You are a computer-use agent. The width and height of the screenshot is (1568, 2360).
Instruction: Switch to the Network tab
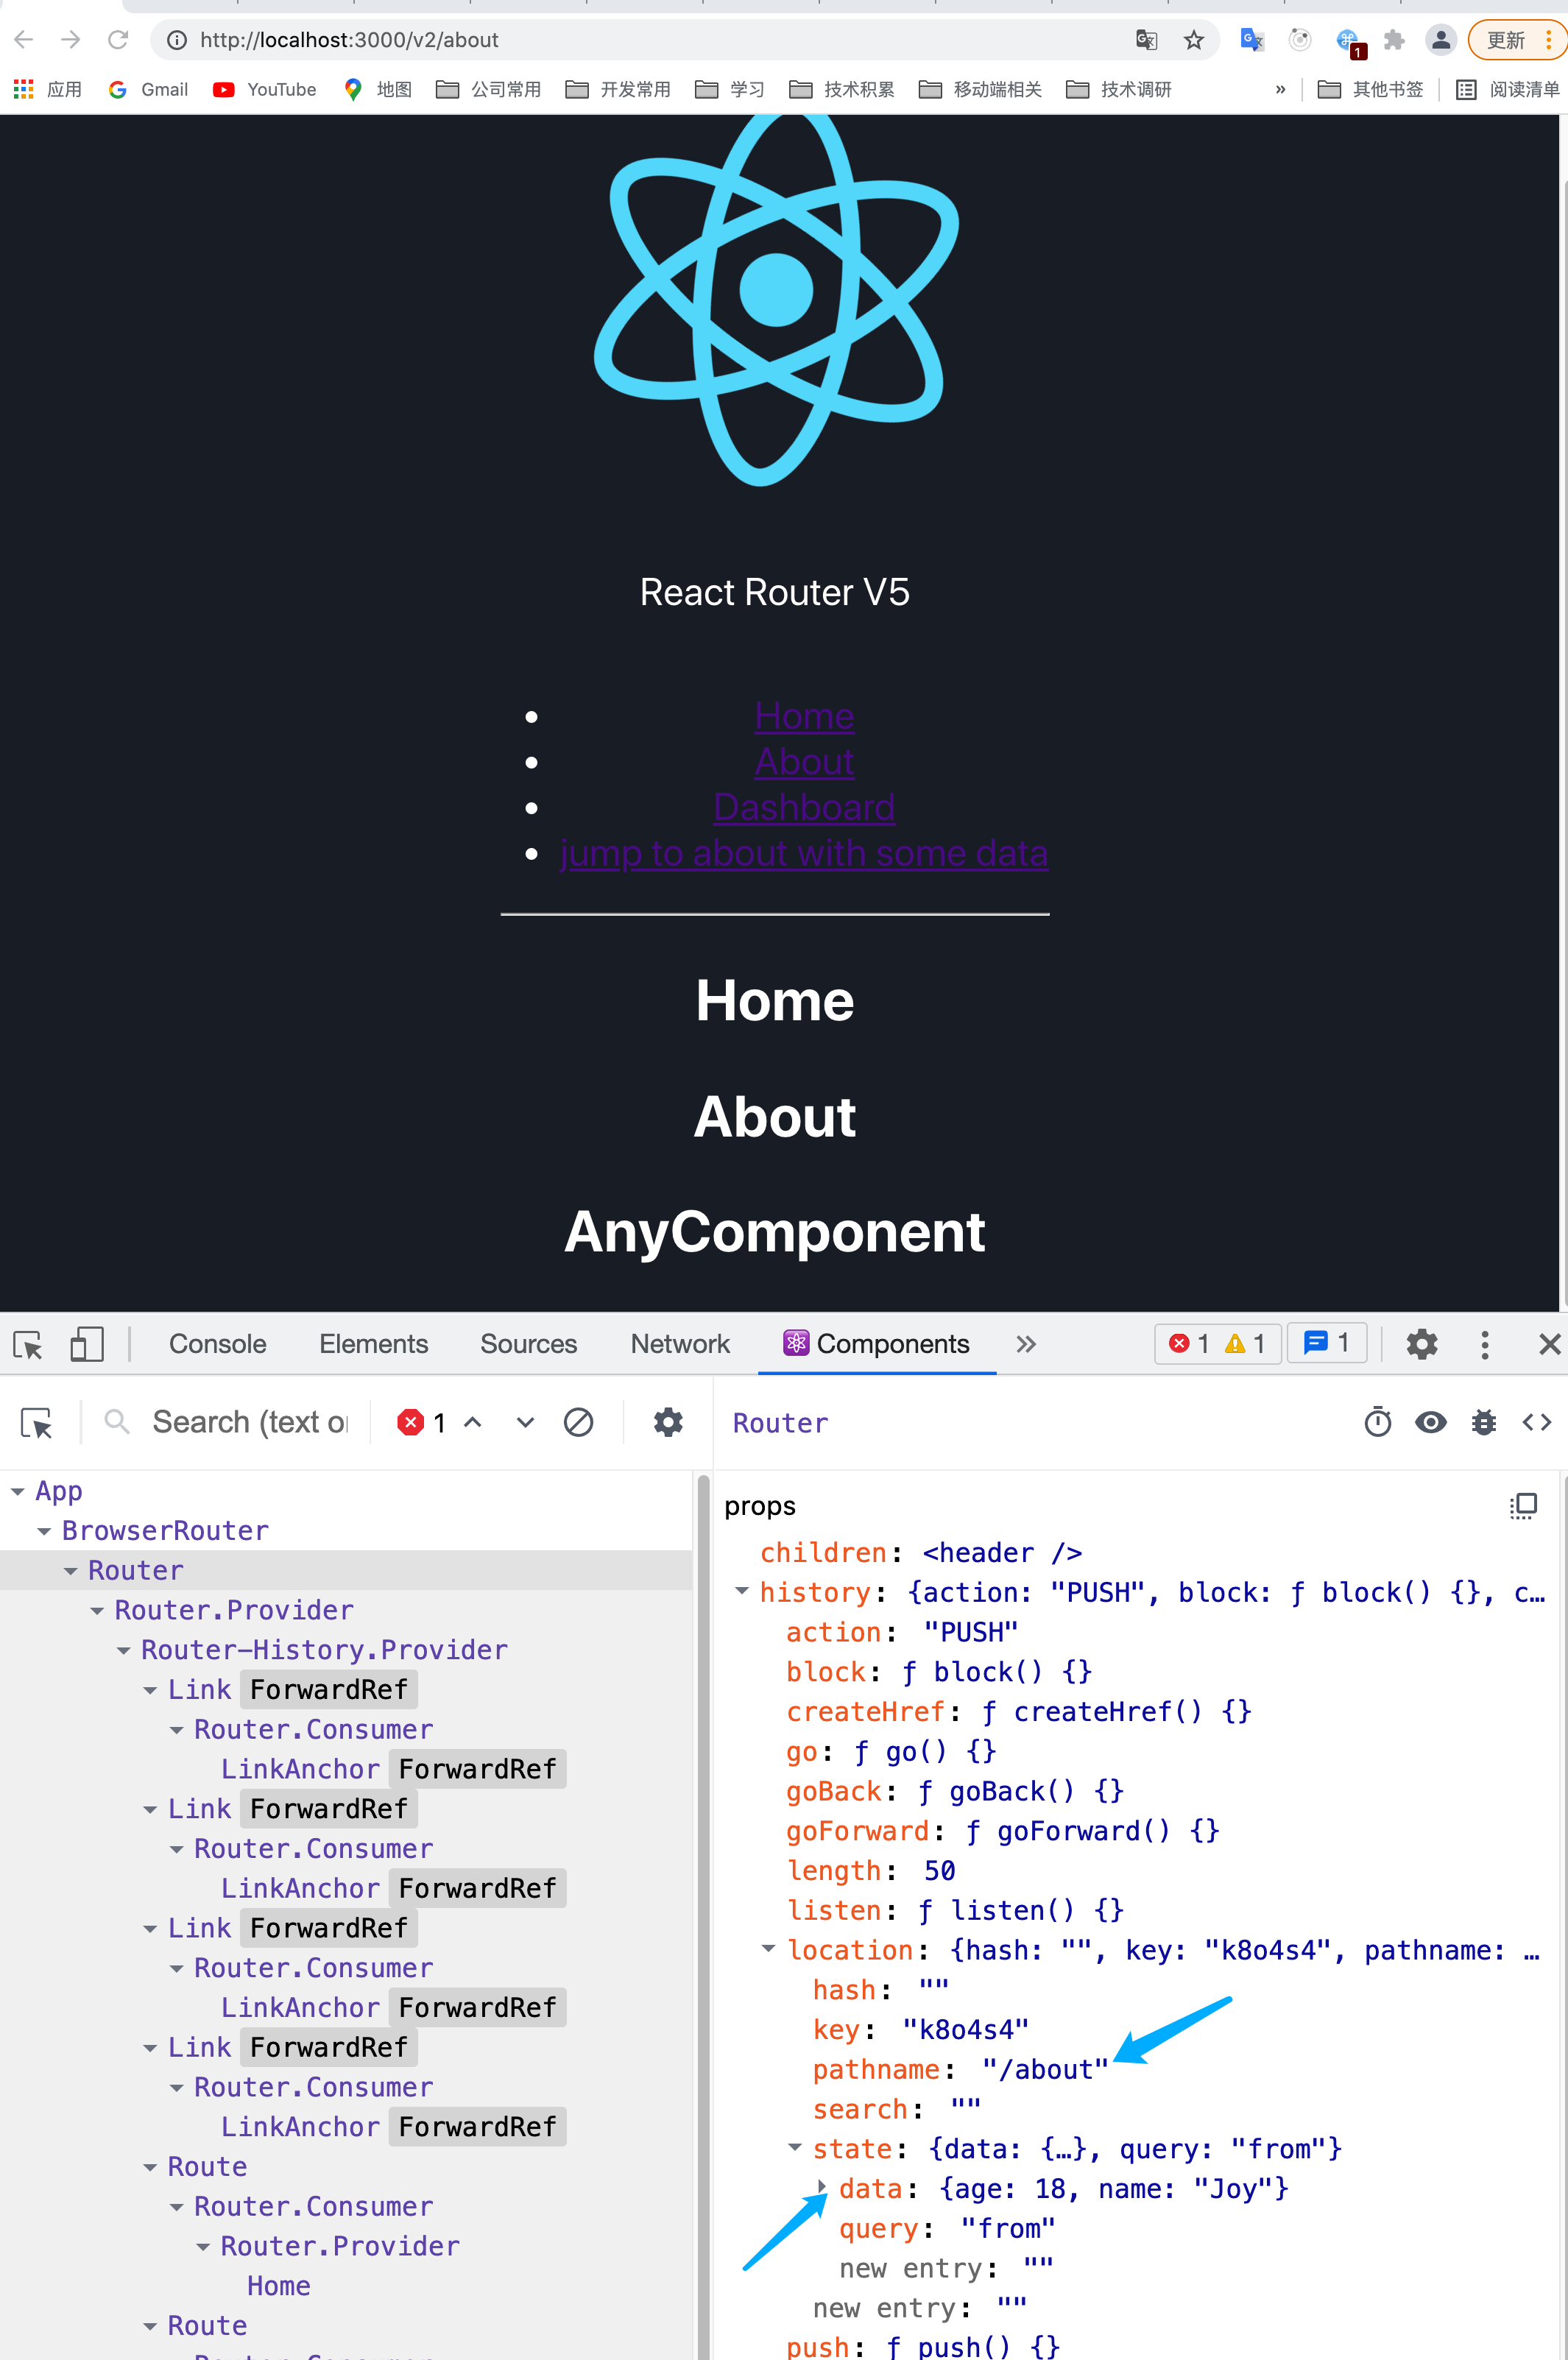tap(680, 1344)
